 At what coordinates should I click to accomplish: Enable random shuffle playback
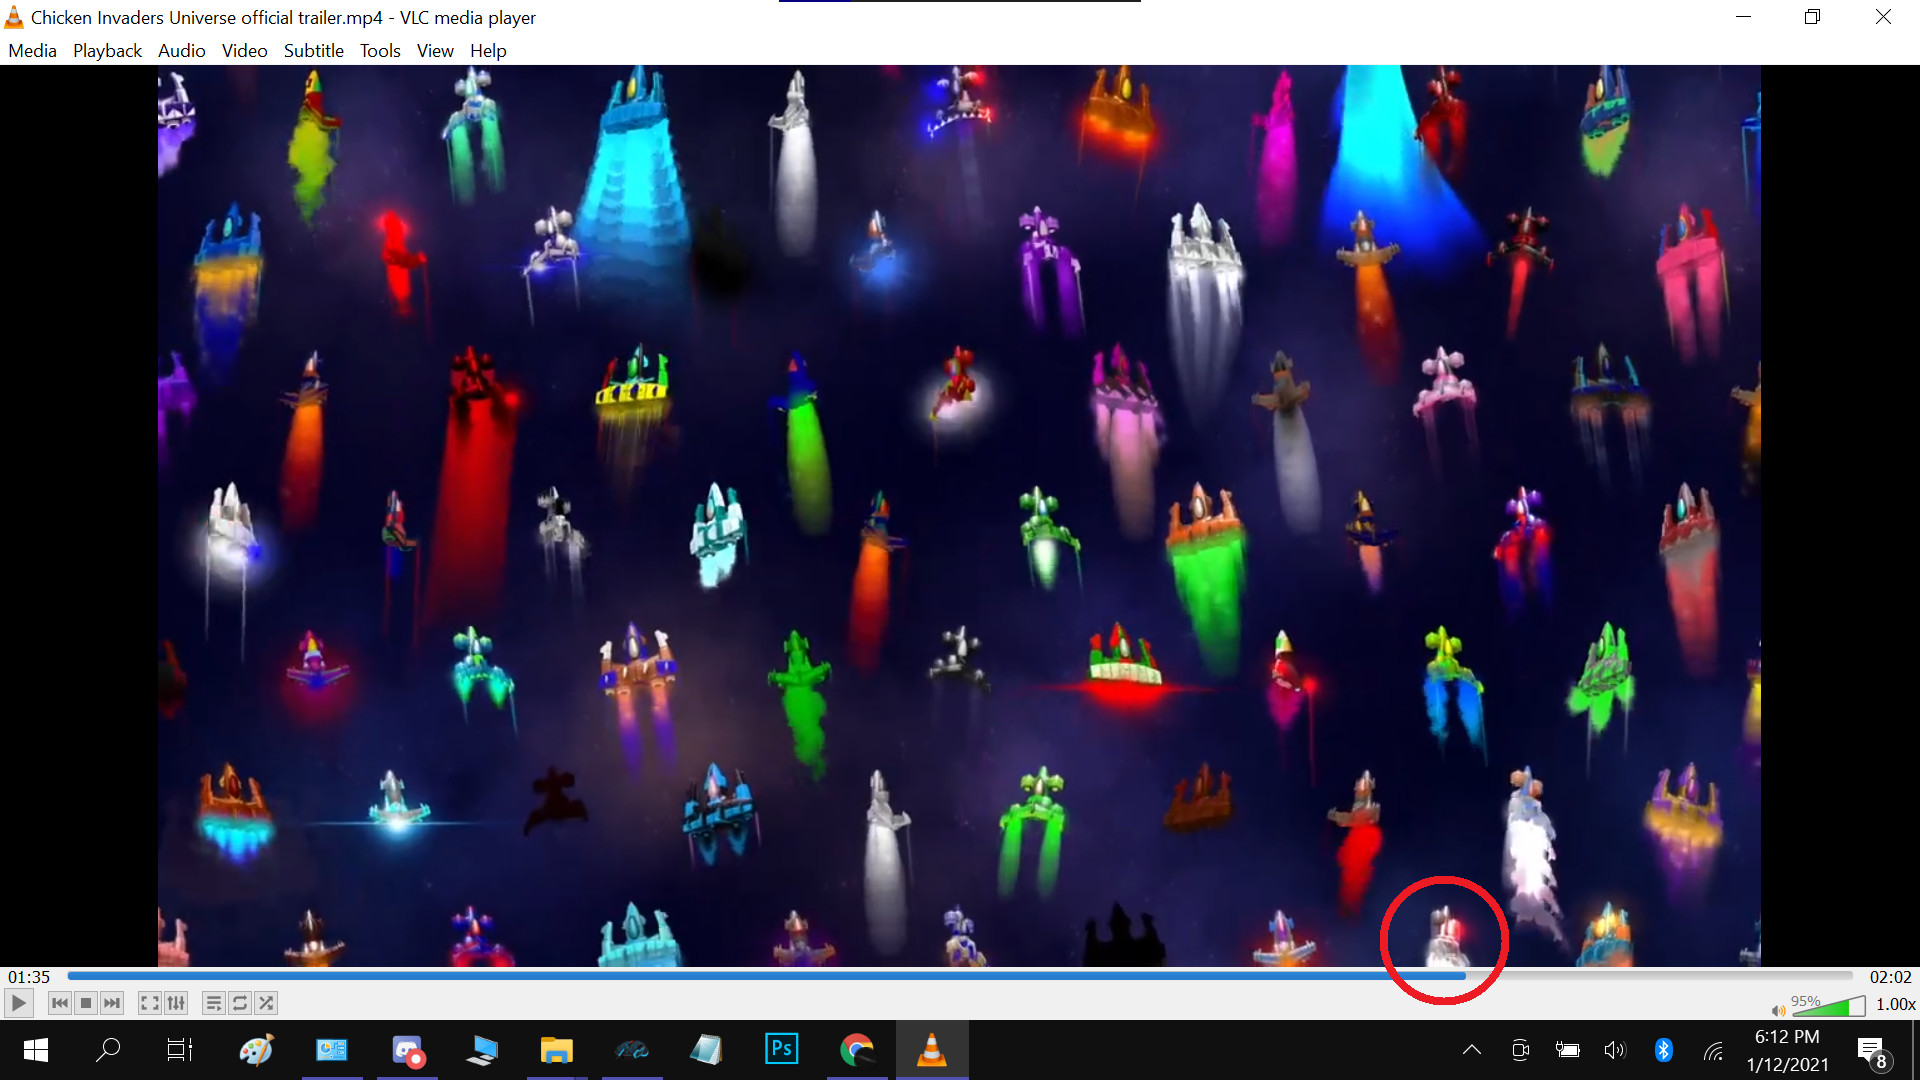[266, 1003]
